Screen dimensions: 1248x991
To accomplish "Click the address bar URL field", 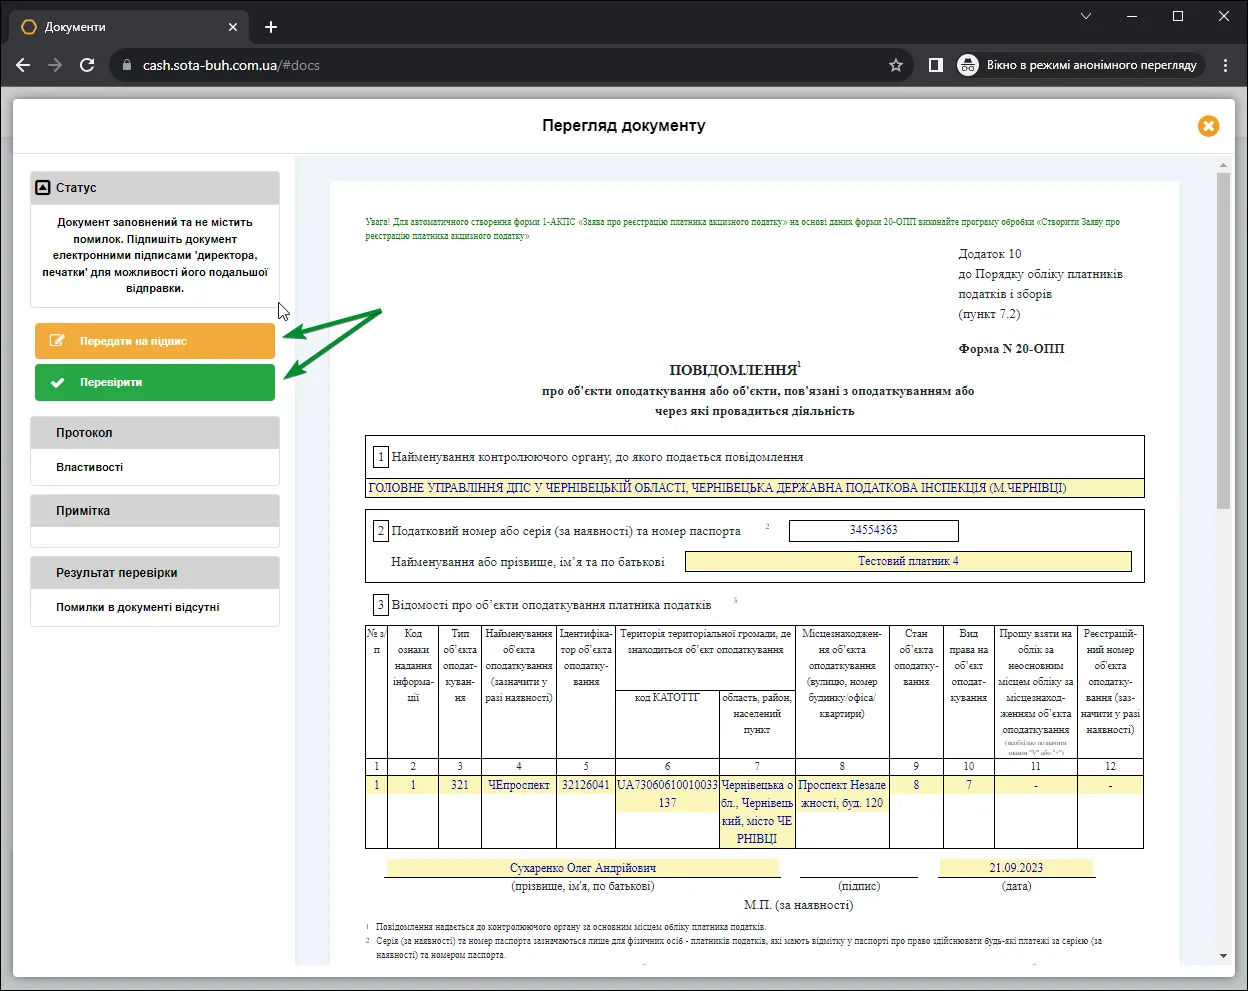I will [x=500, y=65].
